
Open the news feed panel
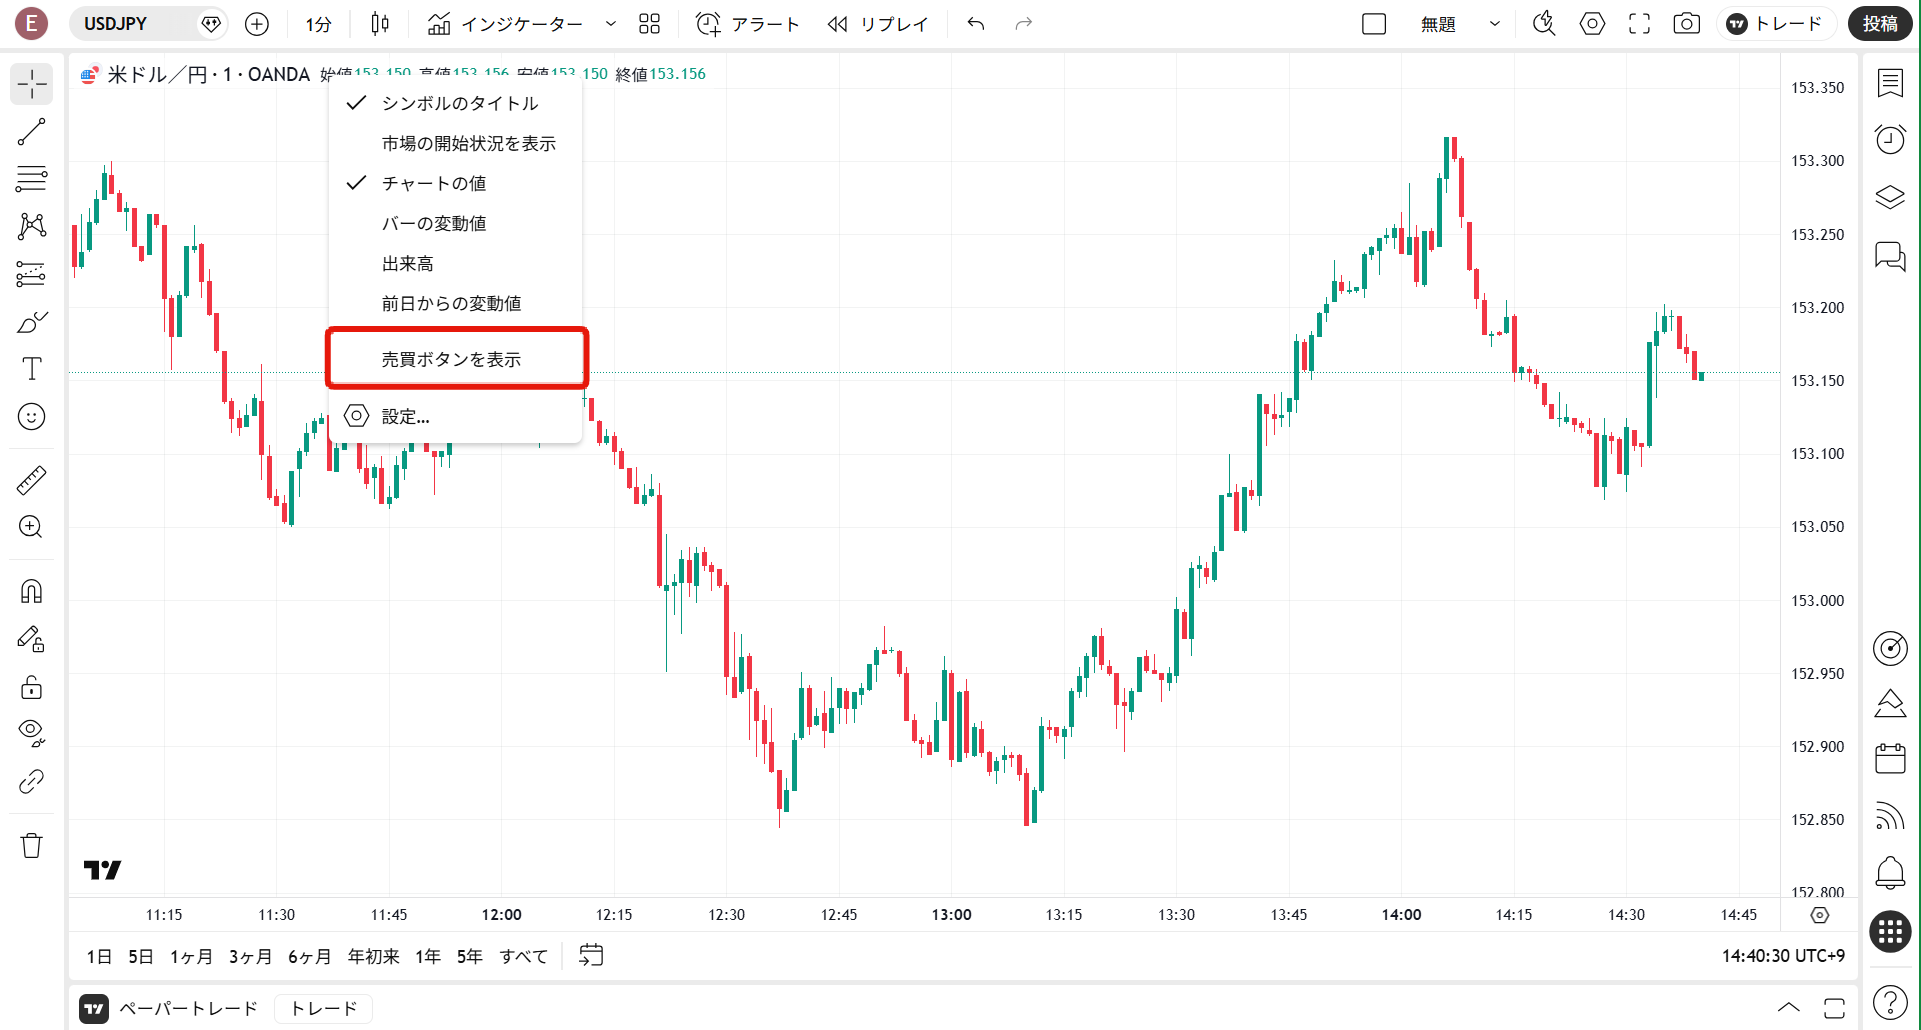click(1890, 817)
